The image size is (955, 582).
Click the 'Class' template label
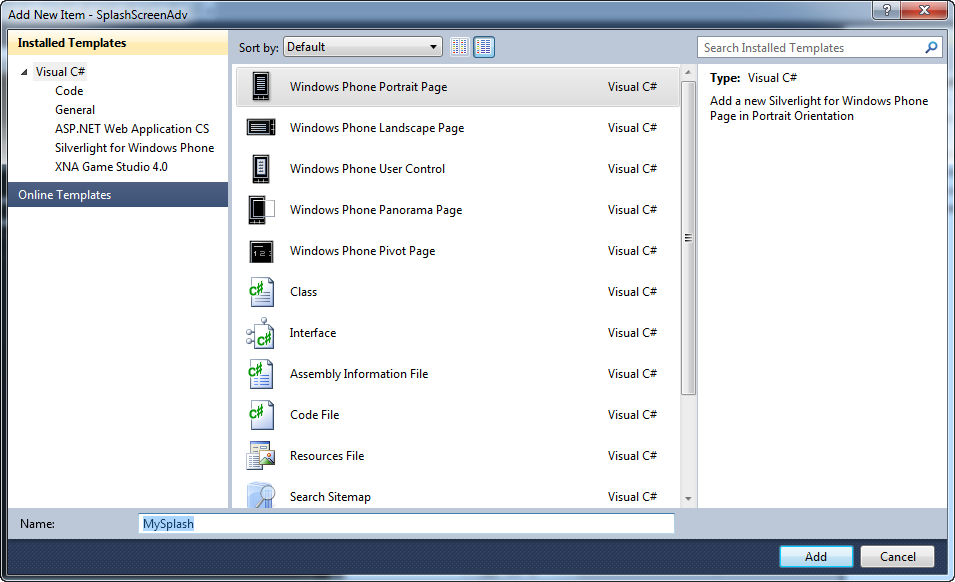pos(303,292)
